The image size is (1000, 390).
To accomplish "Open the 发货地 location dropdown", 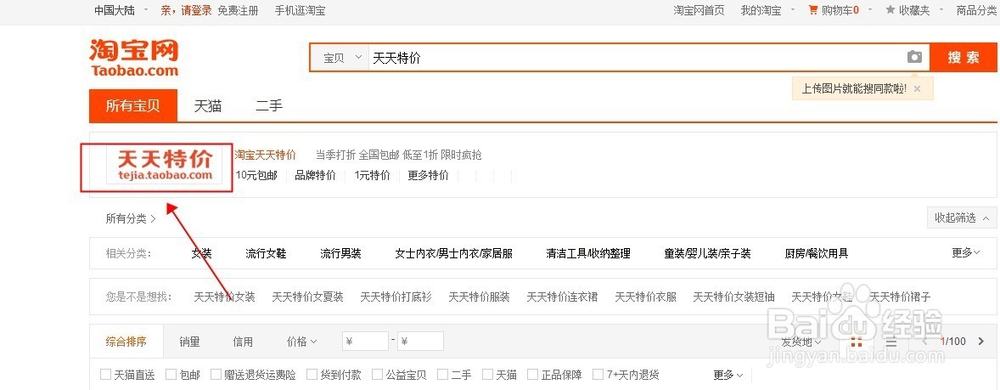I will 802,342.
